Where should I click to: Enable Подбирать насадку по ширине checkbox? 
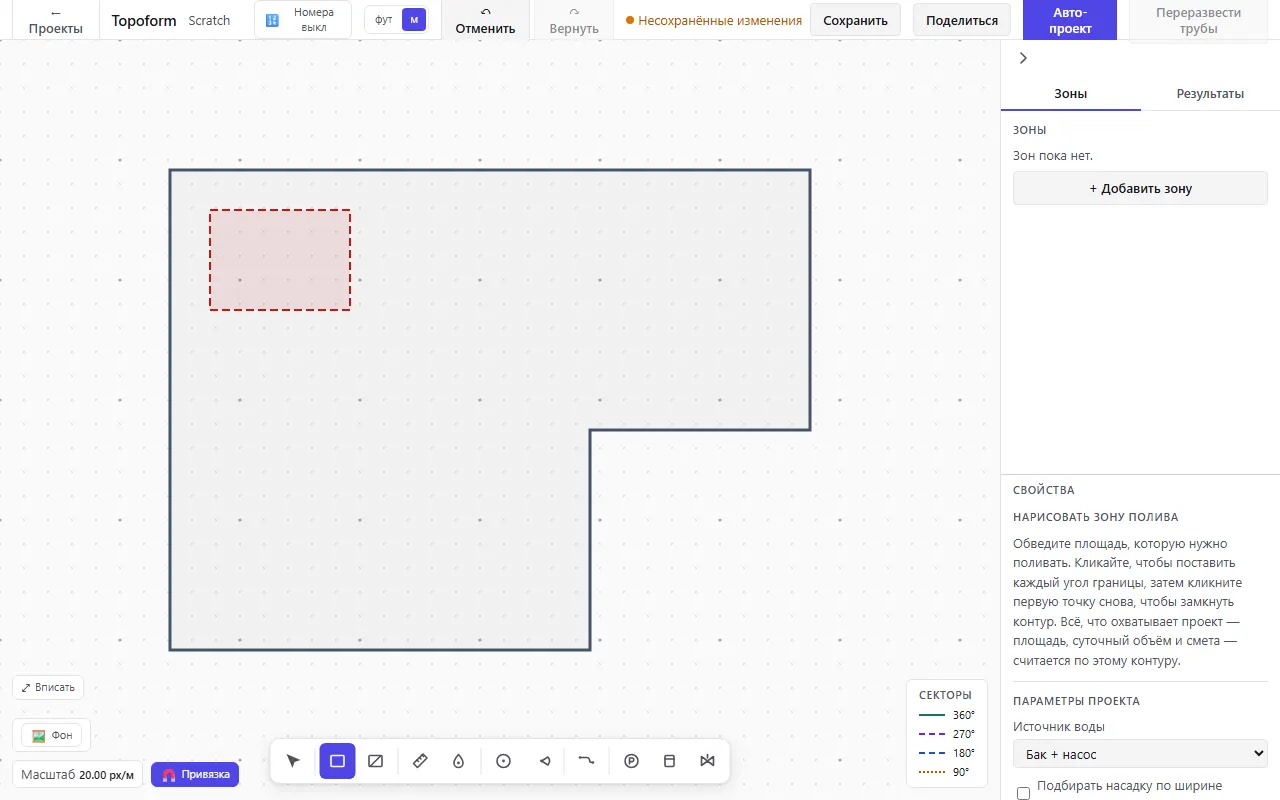(1023, 793)
